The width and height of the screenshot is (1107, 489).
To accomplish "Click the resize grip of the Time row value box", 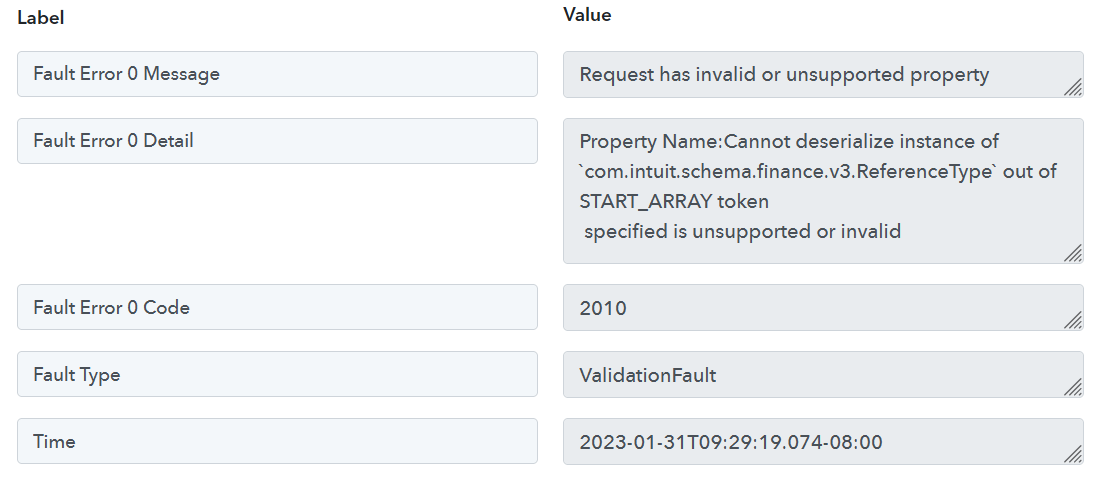I will click(1073, 454).
